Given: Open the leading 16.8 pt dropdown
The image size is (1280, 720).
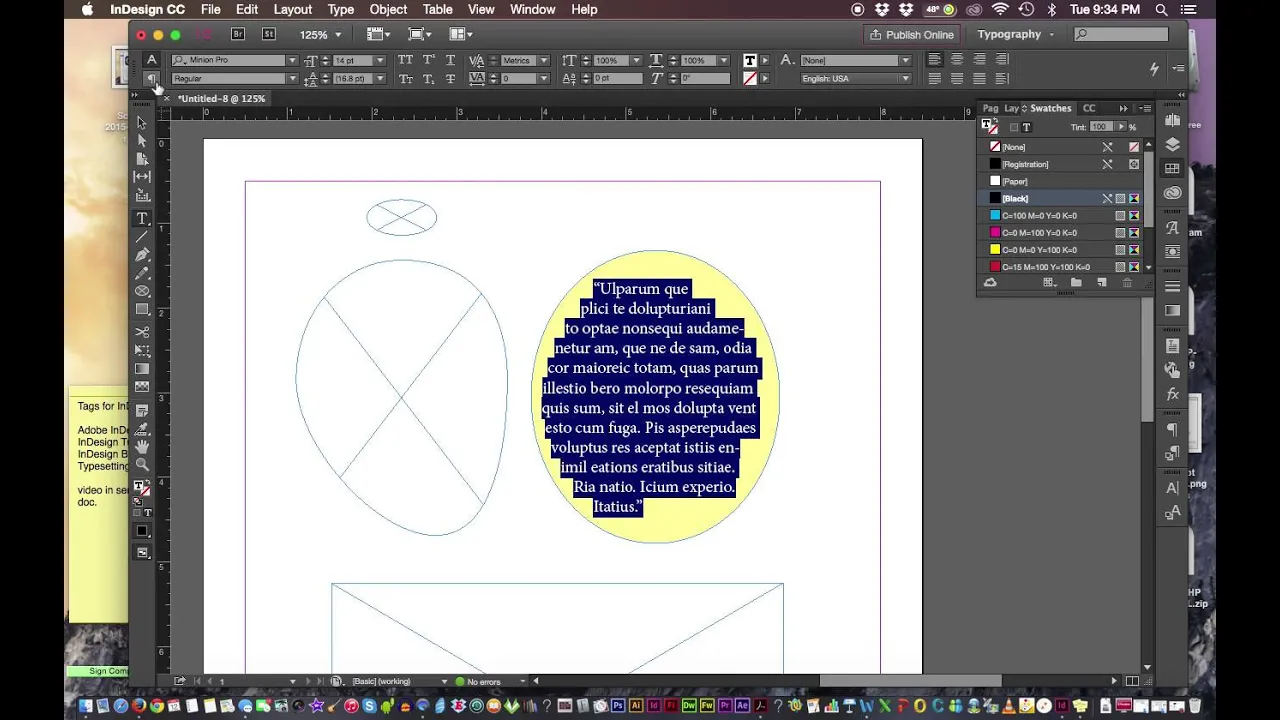Looking at the screenshot, I should [x=380, y=78].
